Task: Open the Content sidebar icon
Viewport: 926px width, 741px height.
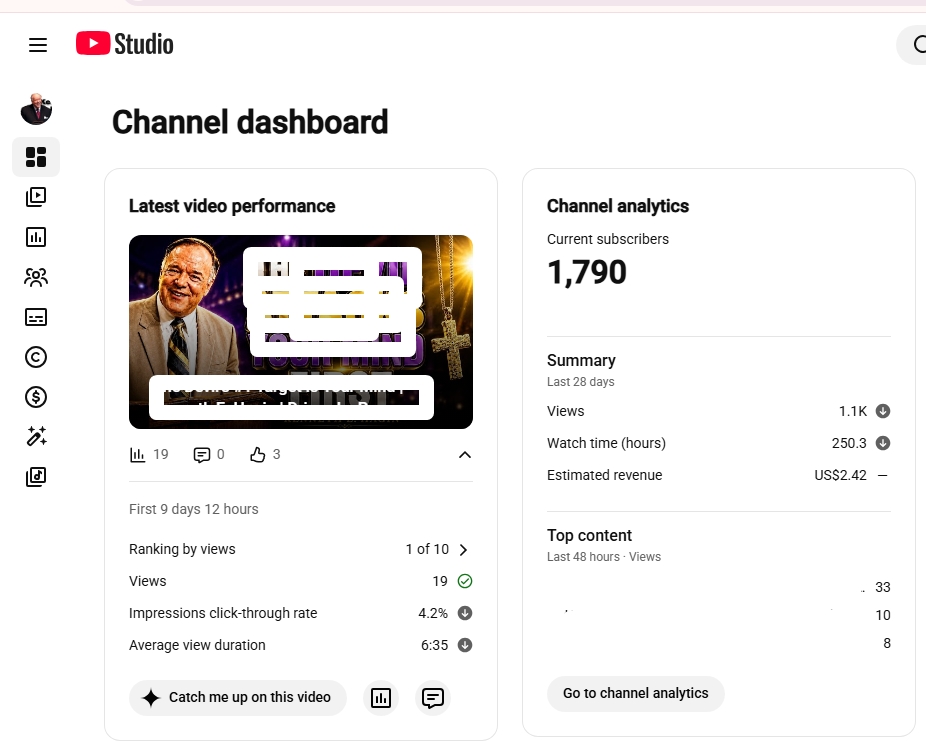Action: pyautogui.click(x=36, y=197)
